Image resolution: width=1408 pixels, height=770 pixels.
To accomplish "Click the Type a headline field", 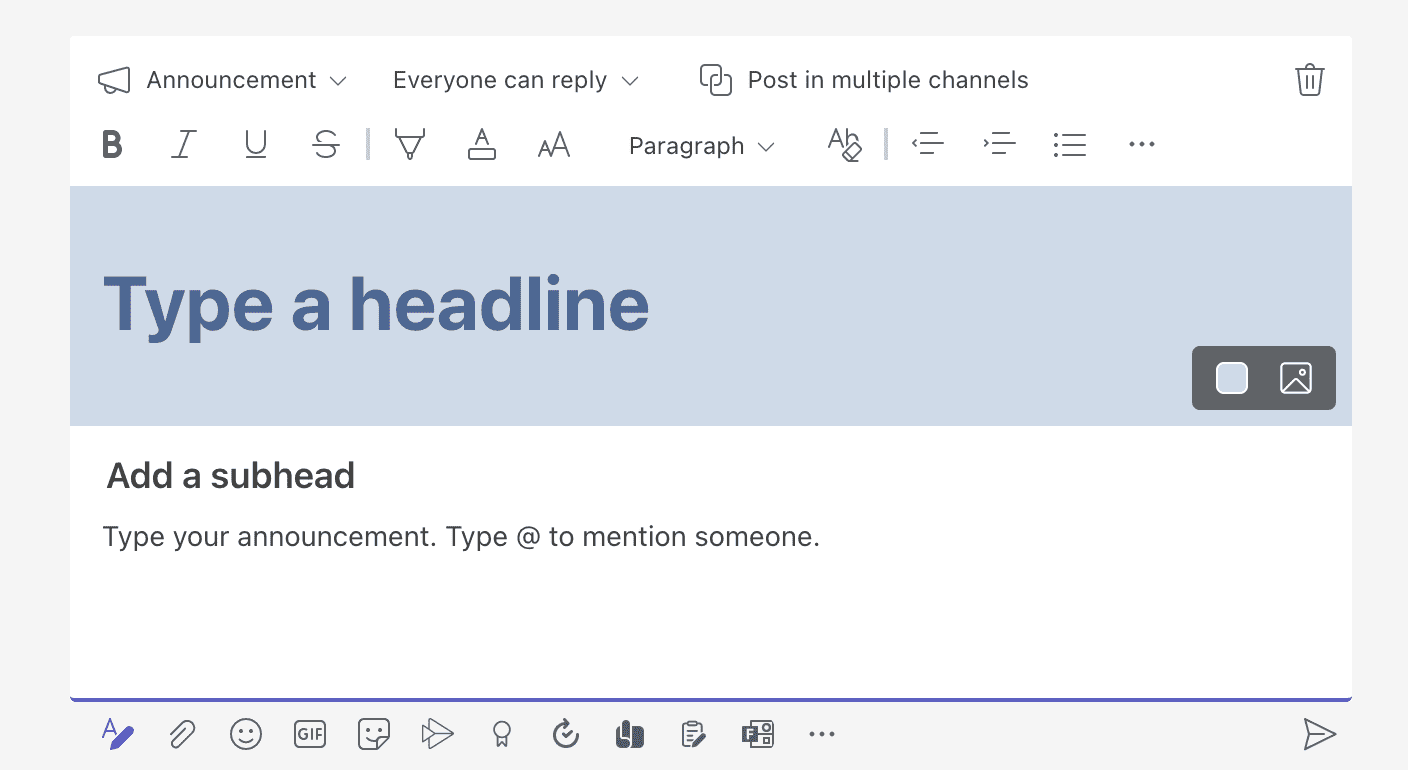I will coord(376,303).
